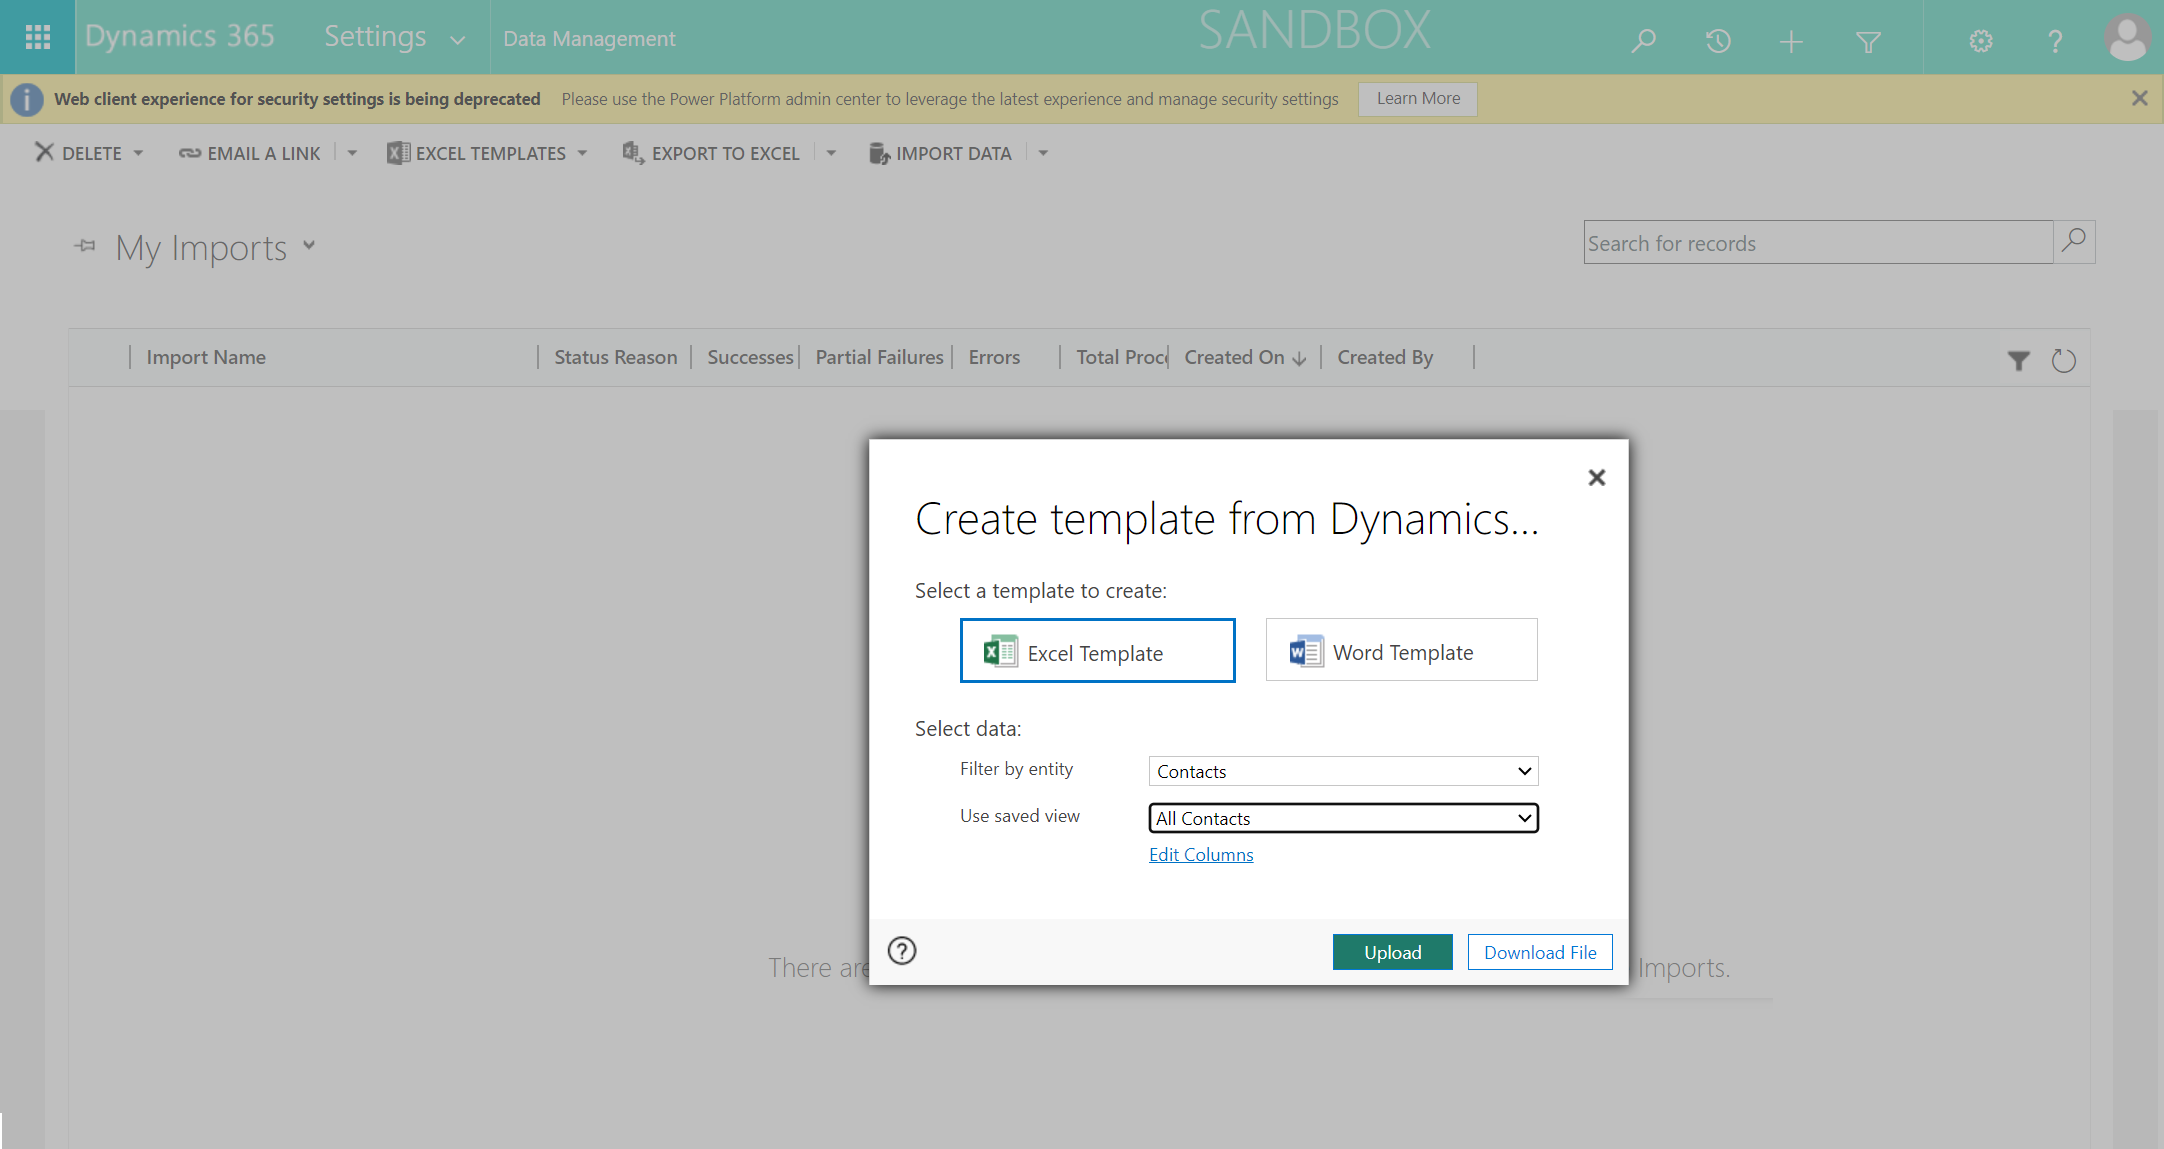Screen dimensions: 2164x1149
Task: Pin the My Imports view
Action: pos(85,246)
